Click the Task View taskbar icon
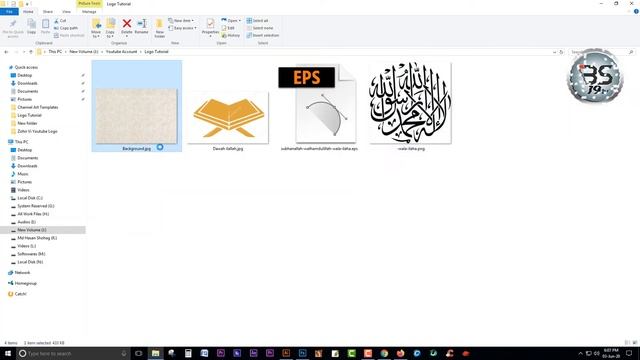Image resolution: width=640 pixels, height=360 pixels. point(138,353)
